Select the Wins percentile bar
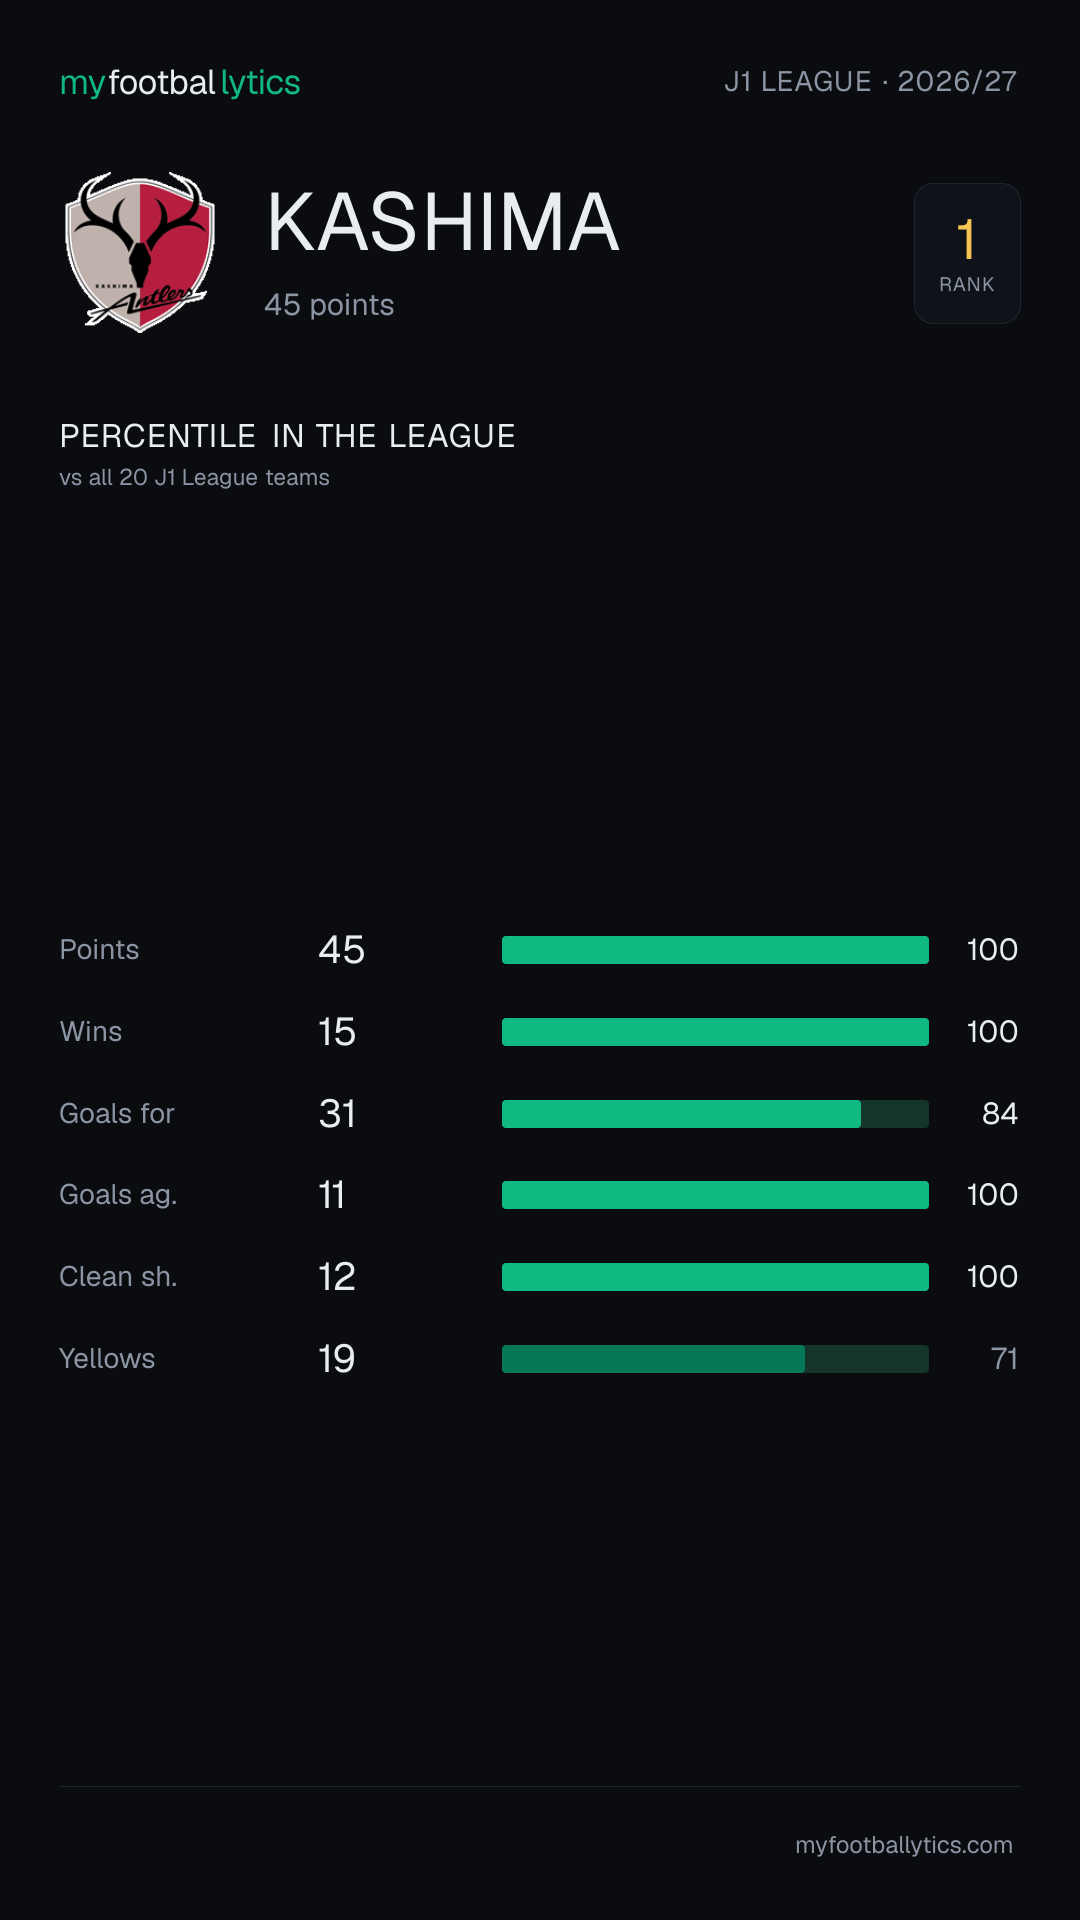Viewport: 1080px width, 1920px height. click(x=715, y=1032)
